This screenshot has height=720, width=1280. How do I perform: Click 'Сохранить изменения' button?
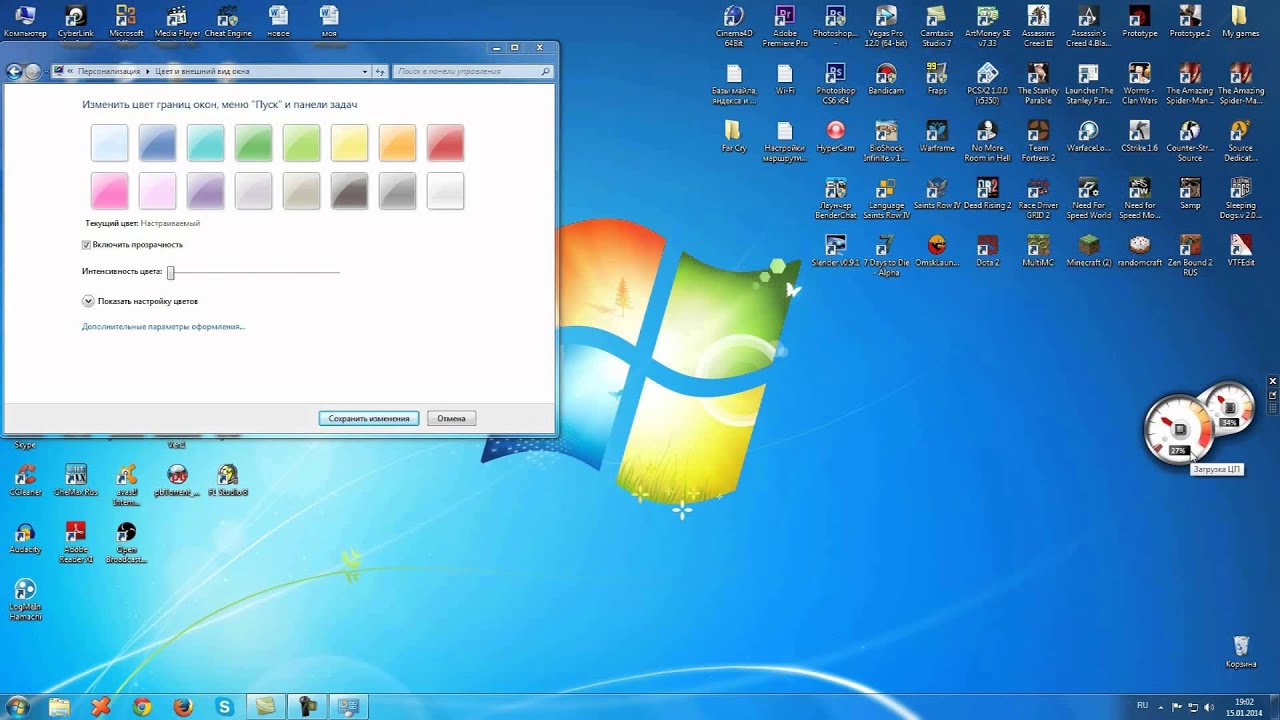point(369,418)
